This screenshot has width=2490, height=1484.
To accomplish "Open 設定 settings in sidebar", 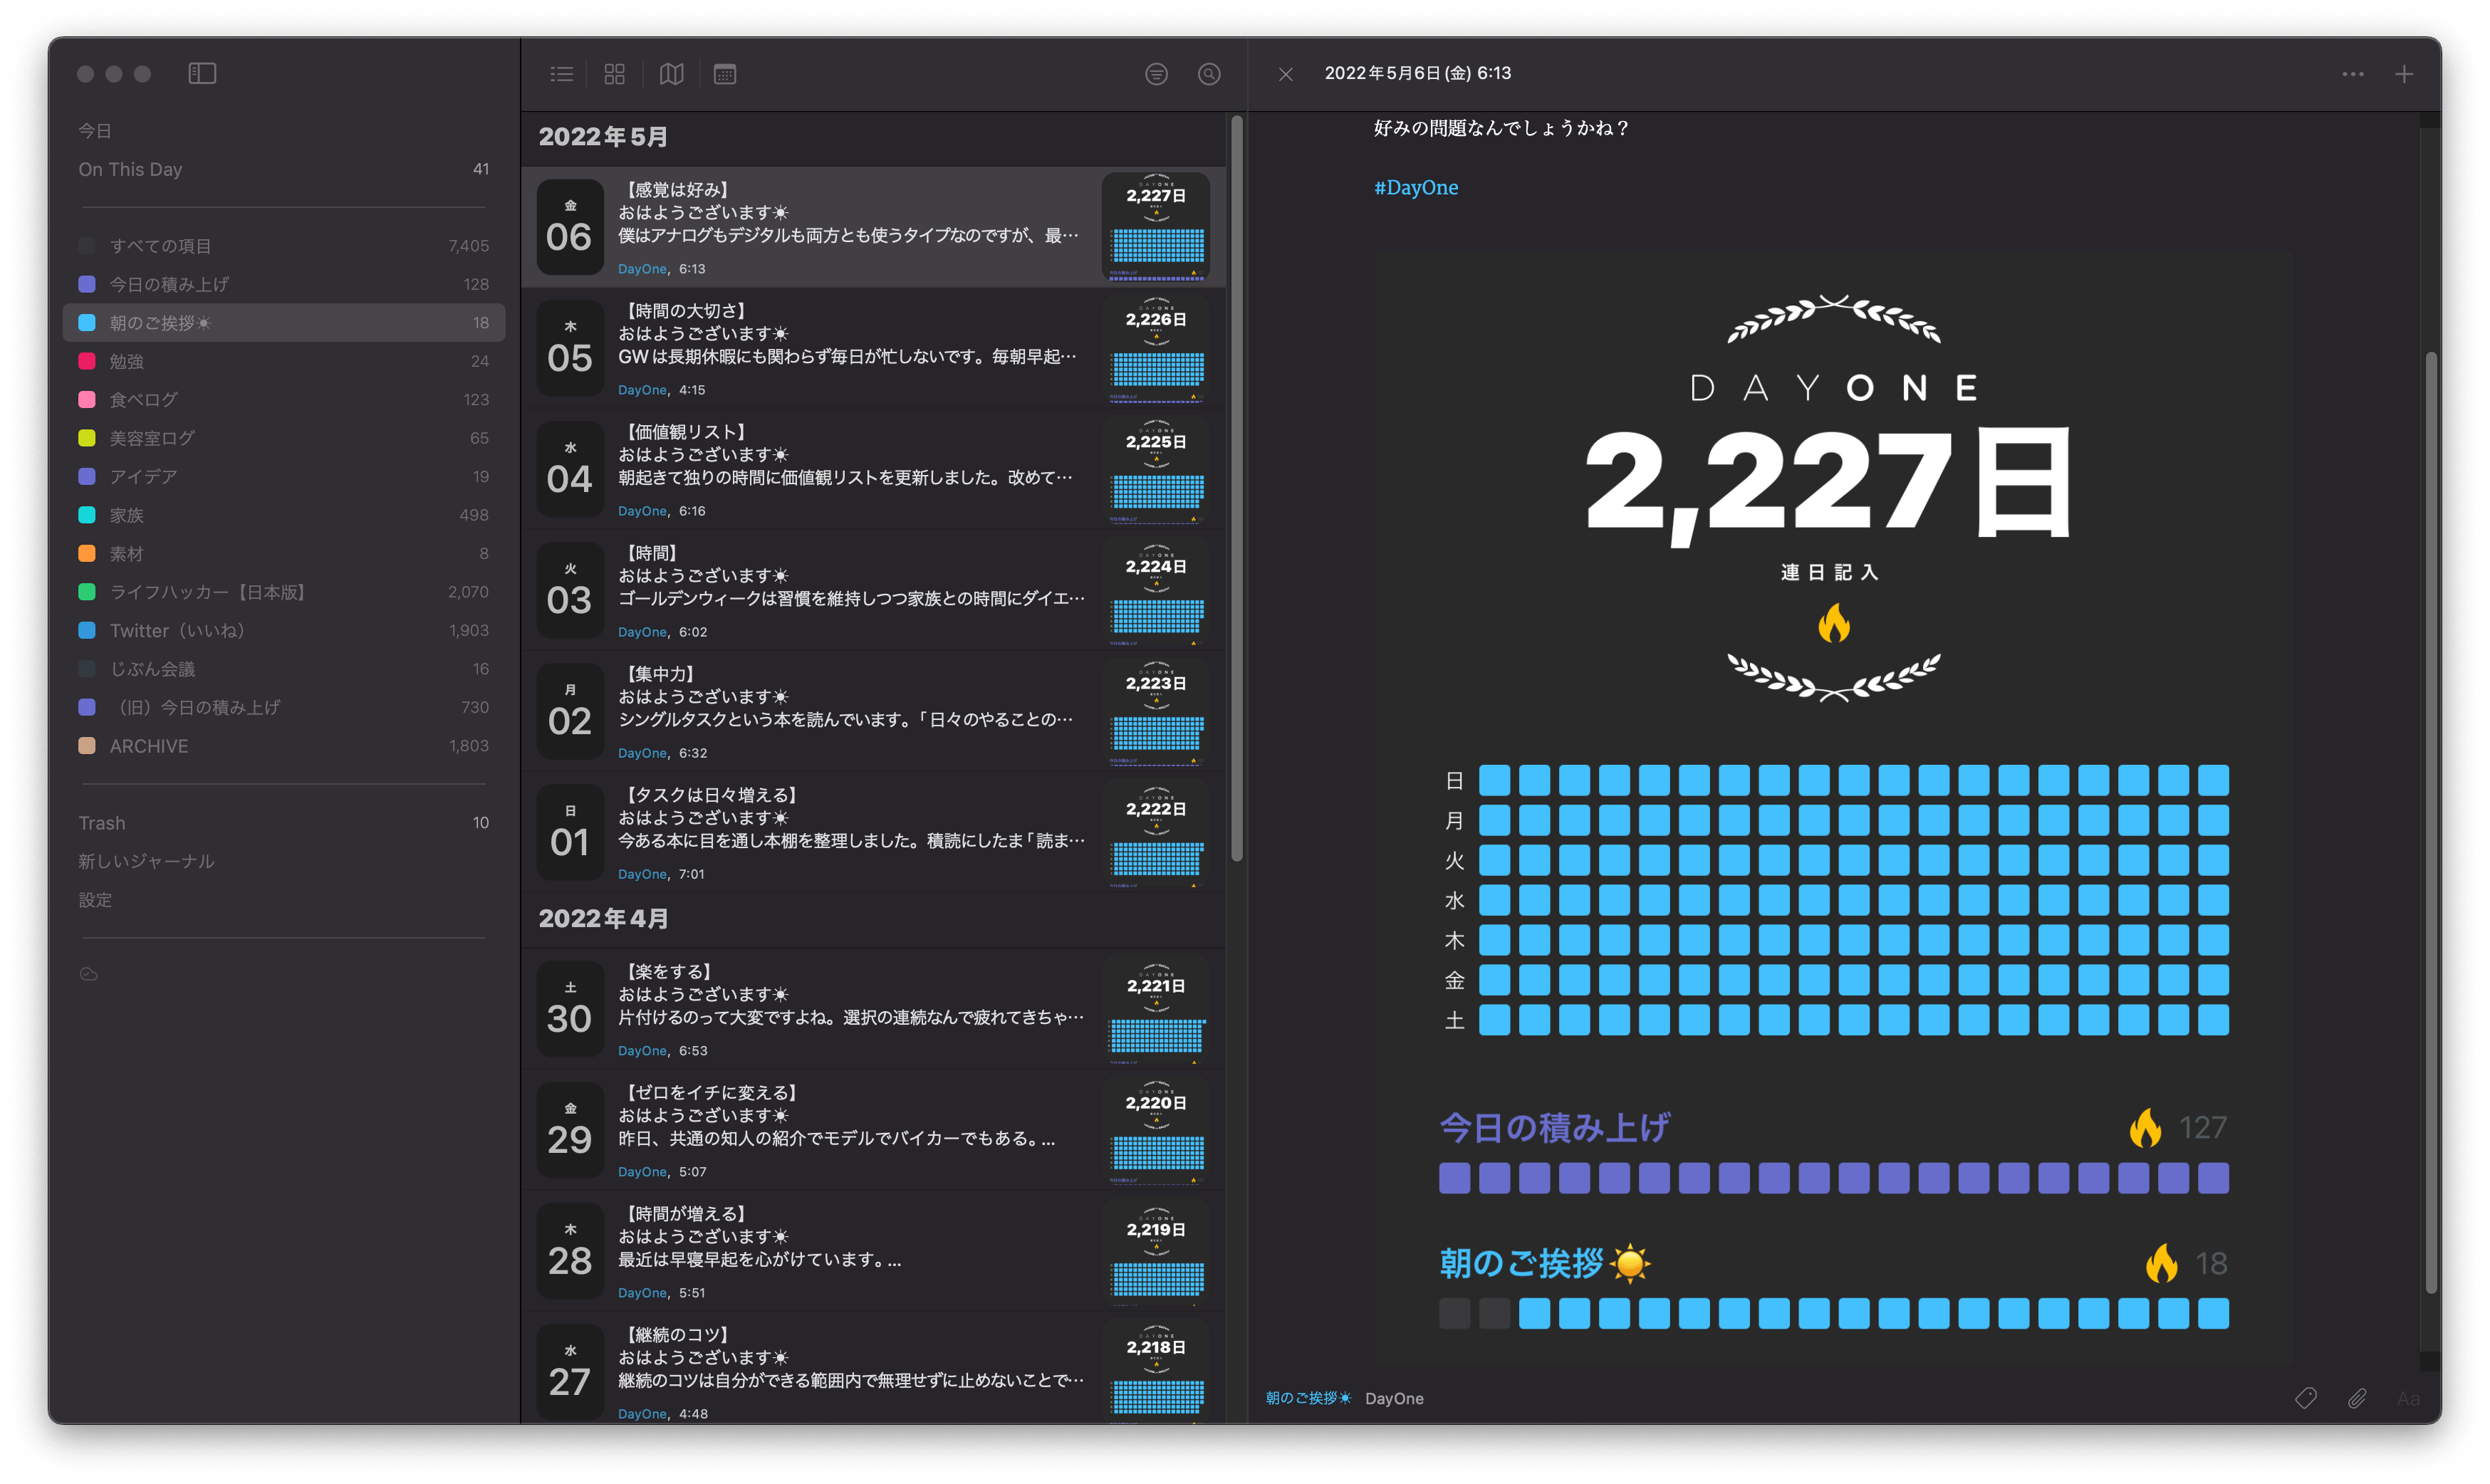I will point(95,900).
